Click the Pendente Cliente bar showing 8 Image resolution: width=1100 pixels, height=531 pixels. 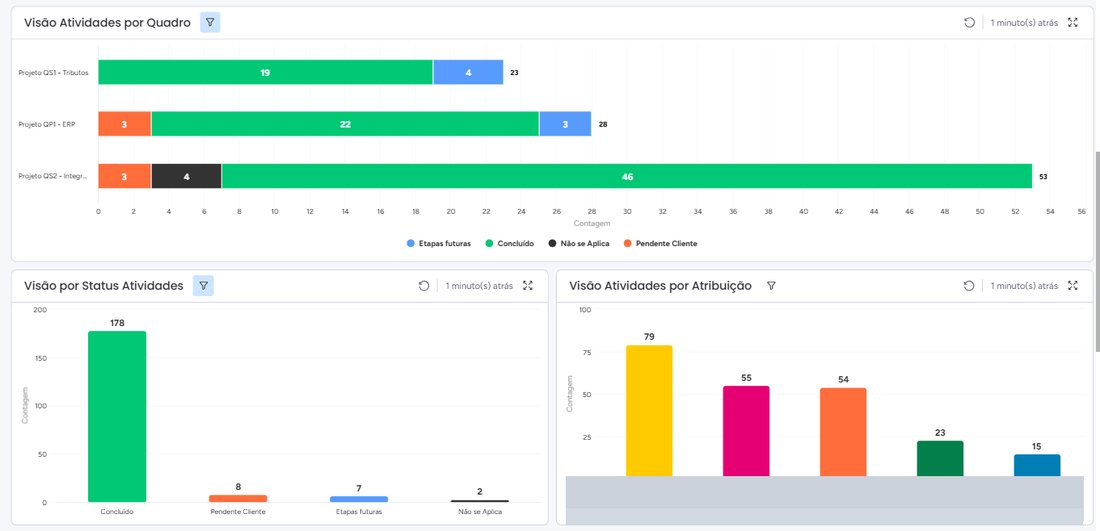238,499
